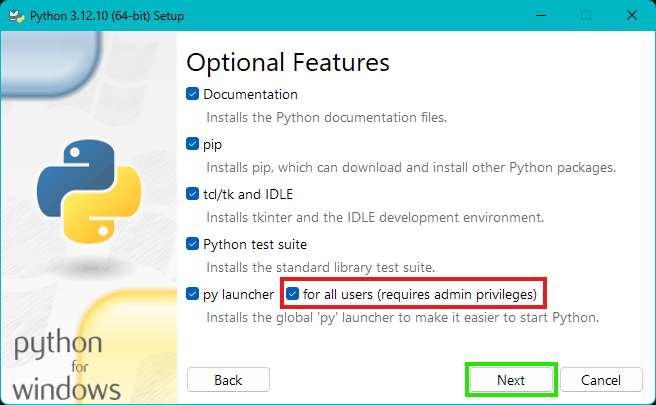The width and height of the screenshot is (656, 405).
Task: Uncheck the Documentation checkbox
Action: pos(192,94)
